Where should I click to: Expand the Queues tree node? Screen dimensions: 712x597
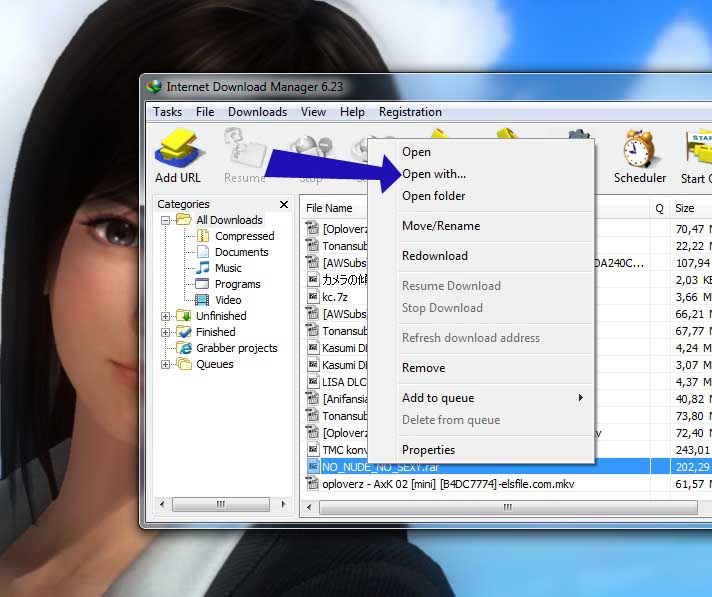pos(166,365)
